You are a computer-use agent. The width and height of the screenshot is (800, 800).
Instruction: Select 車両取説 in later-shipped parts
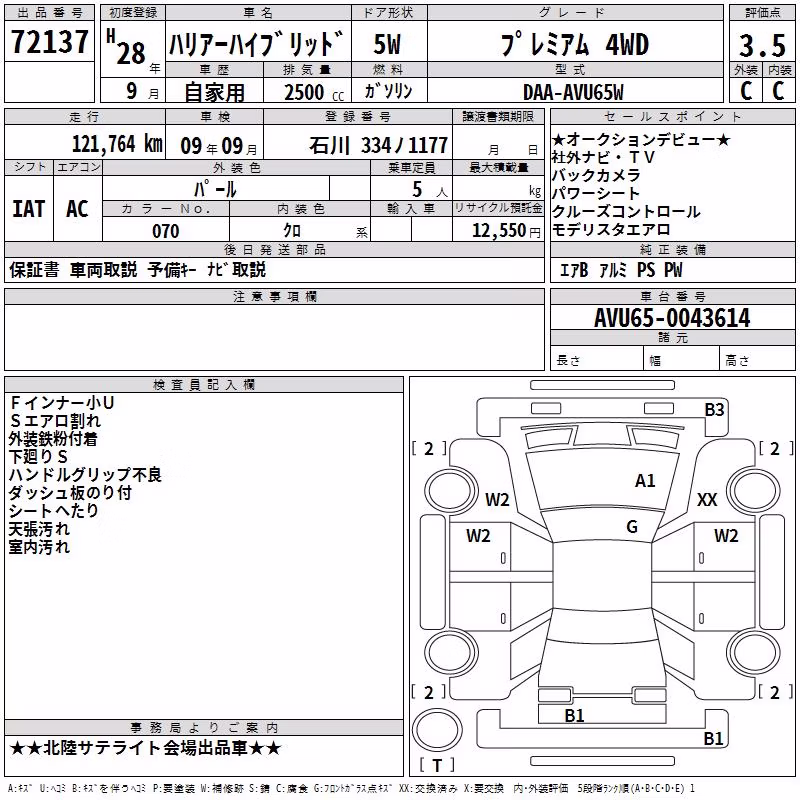104,270
